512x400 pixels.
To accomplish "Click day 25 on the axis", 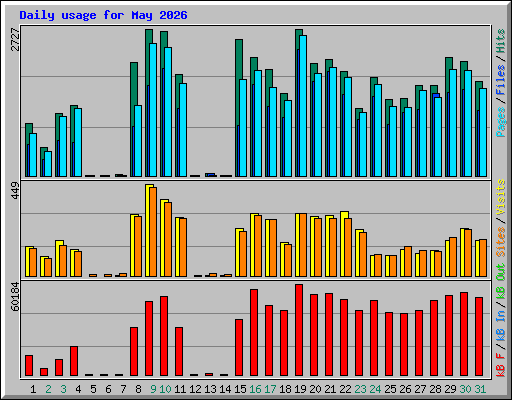I will [x=390, y=389].
